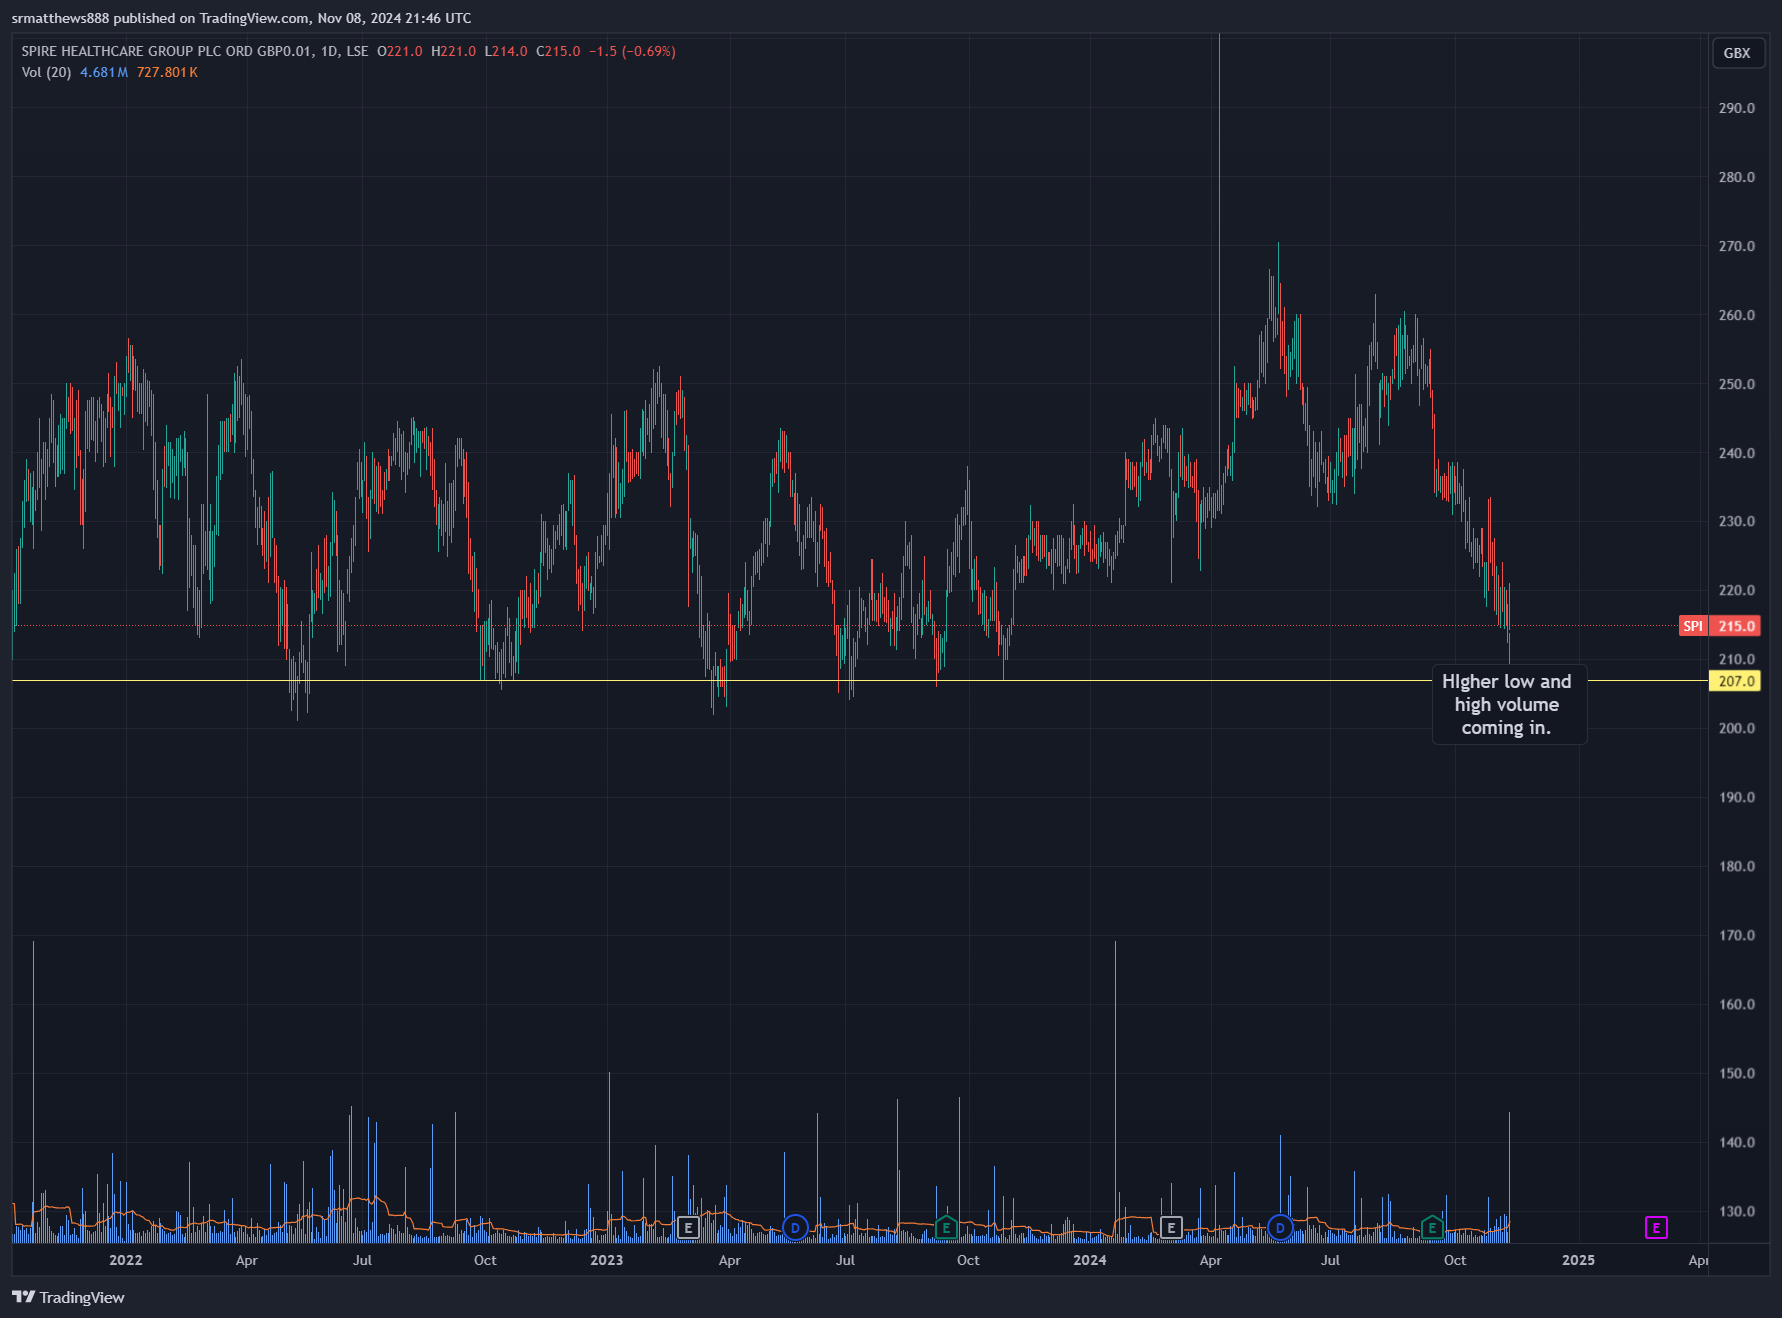The image size is (1782, 1318).
Task: Click the TradingView logo
Action: coord(69,1297)
